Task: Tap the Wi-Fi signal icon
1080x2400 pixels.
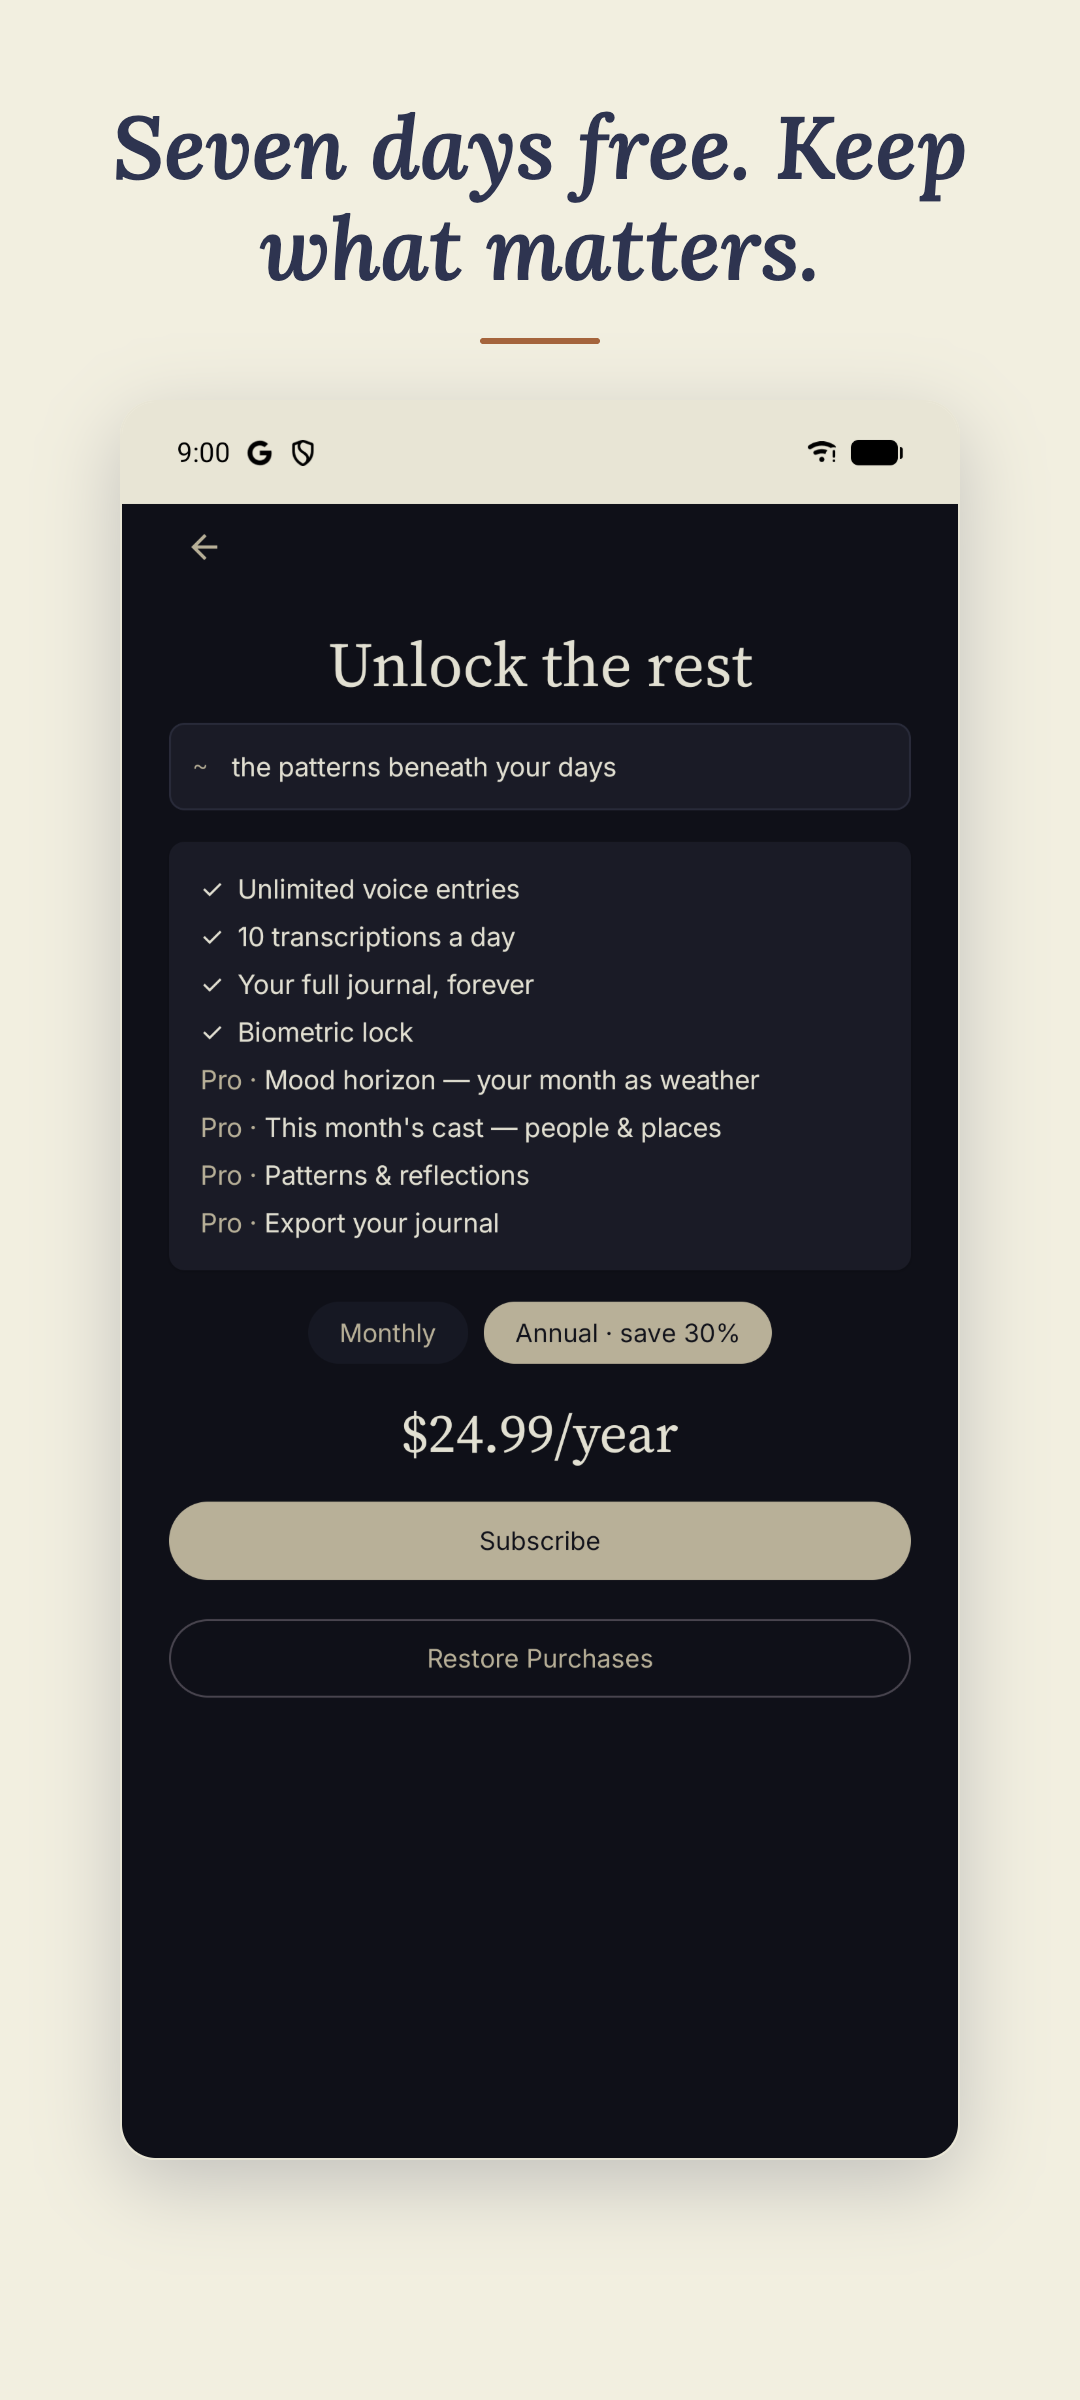Action: 822,452
